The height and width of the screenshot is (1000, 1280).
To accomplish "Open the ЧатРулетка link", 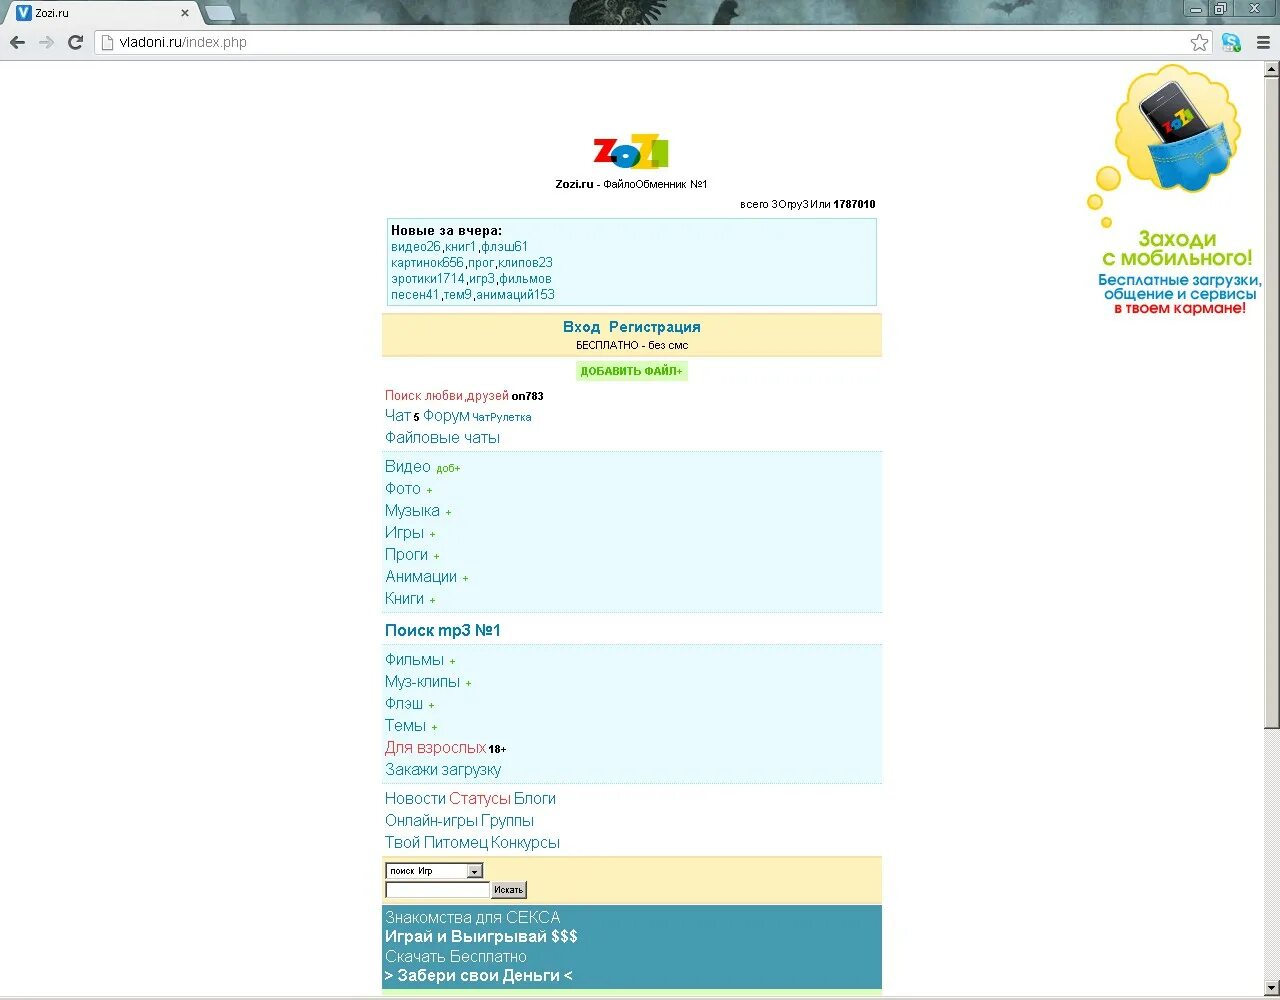I will click(502, 417).
